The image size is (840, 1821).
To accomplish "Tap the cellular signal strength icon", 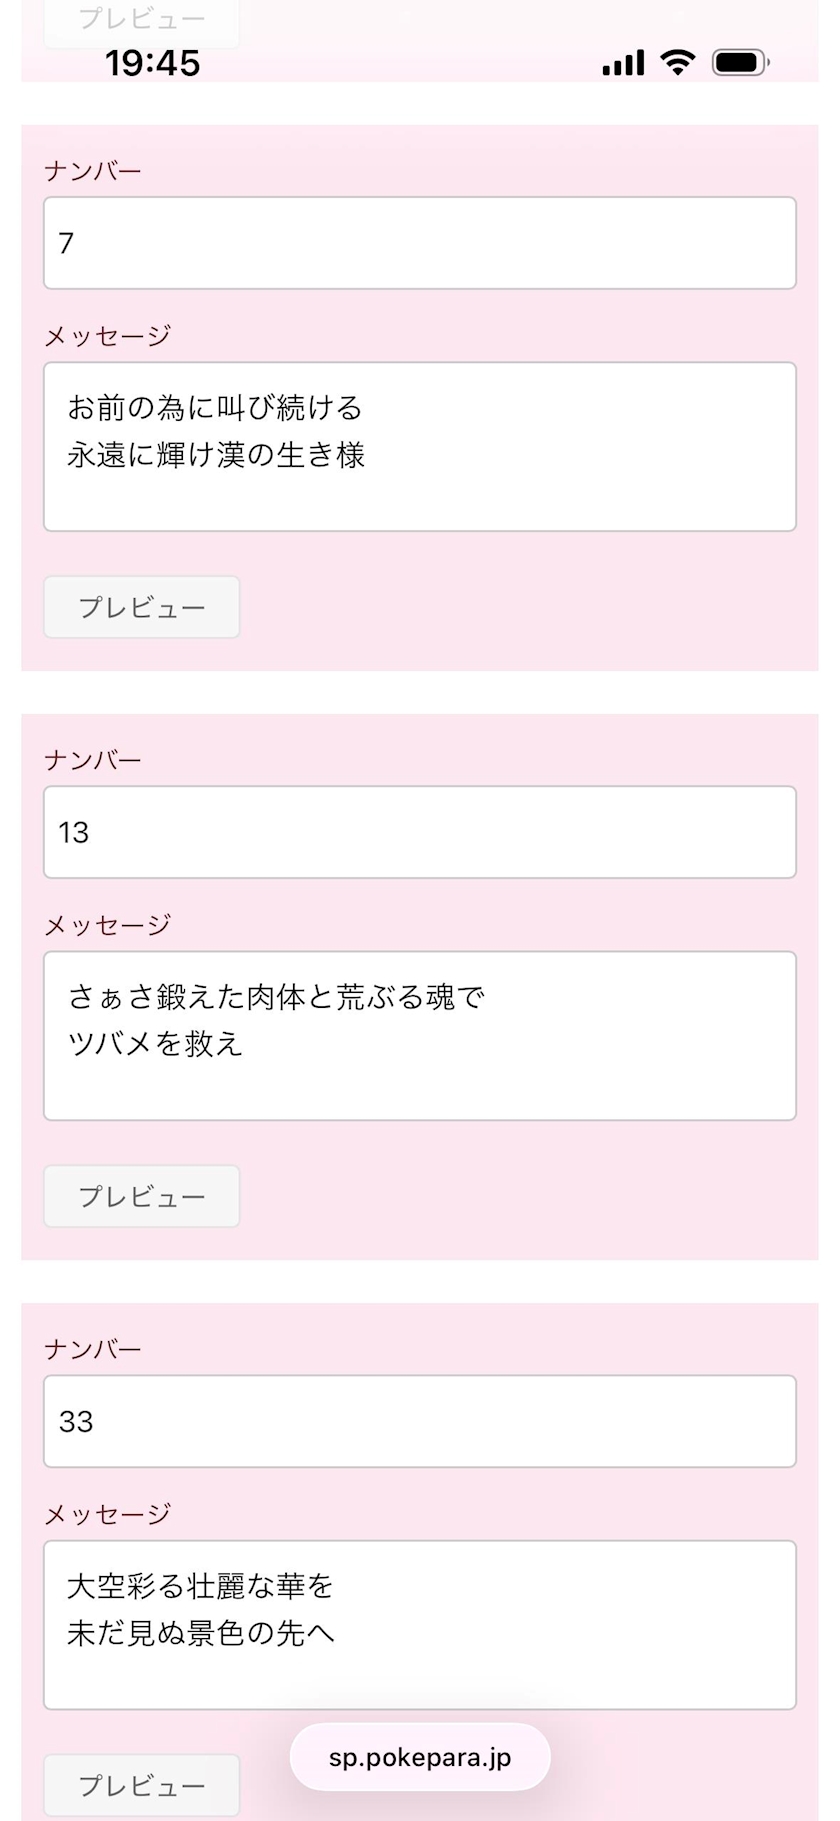I will coord(623,63).
